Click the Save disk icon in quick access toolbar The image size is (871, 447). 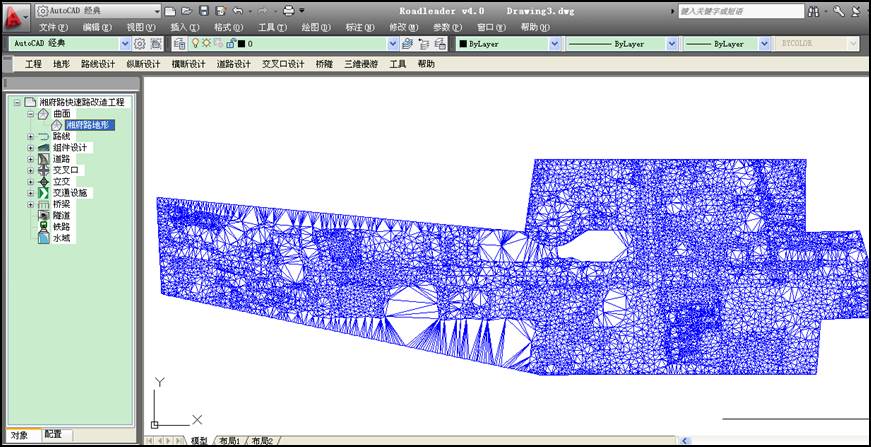204,11
